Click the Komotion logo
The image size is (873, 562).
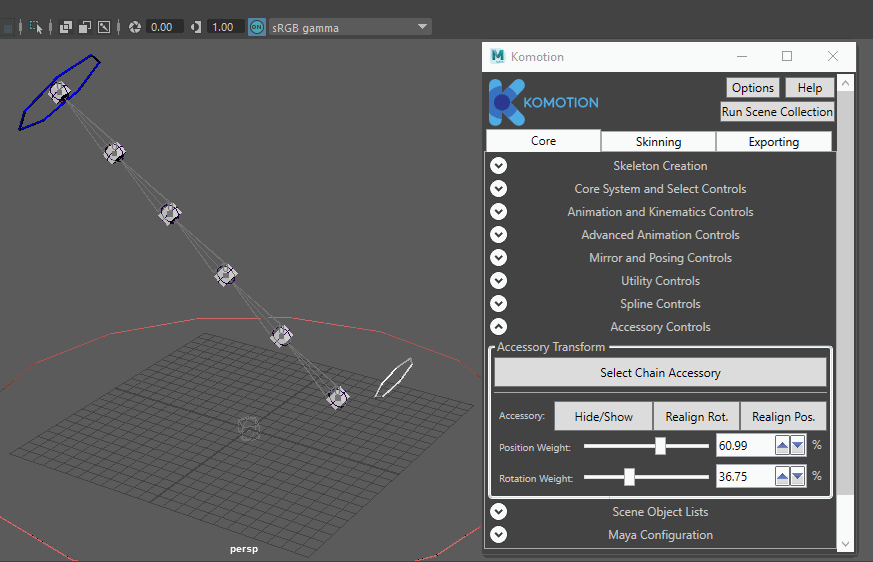point(543,102)
